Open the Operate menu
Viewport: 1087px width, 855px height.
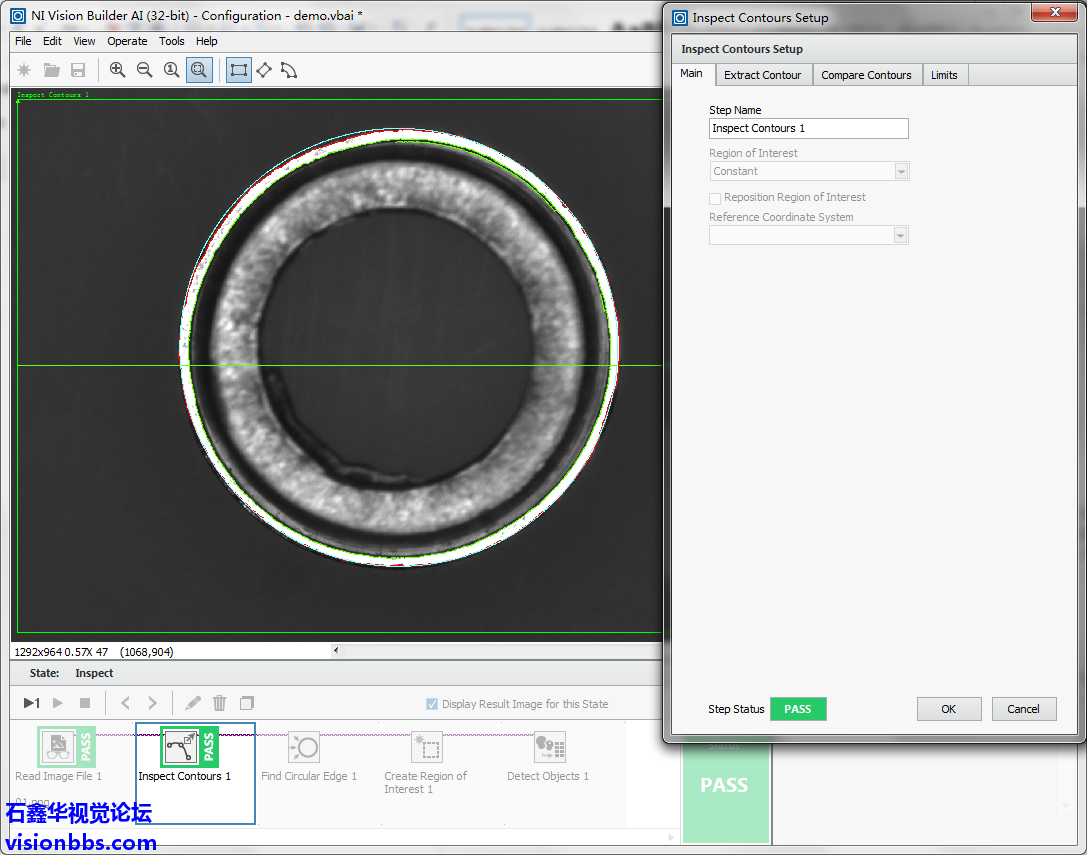coord(127,41)
